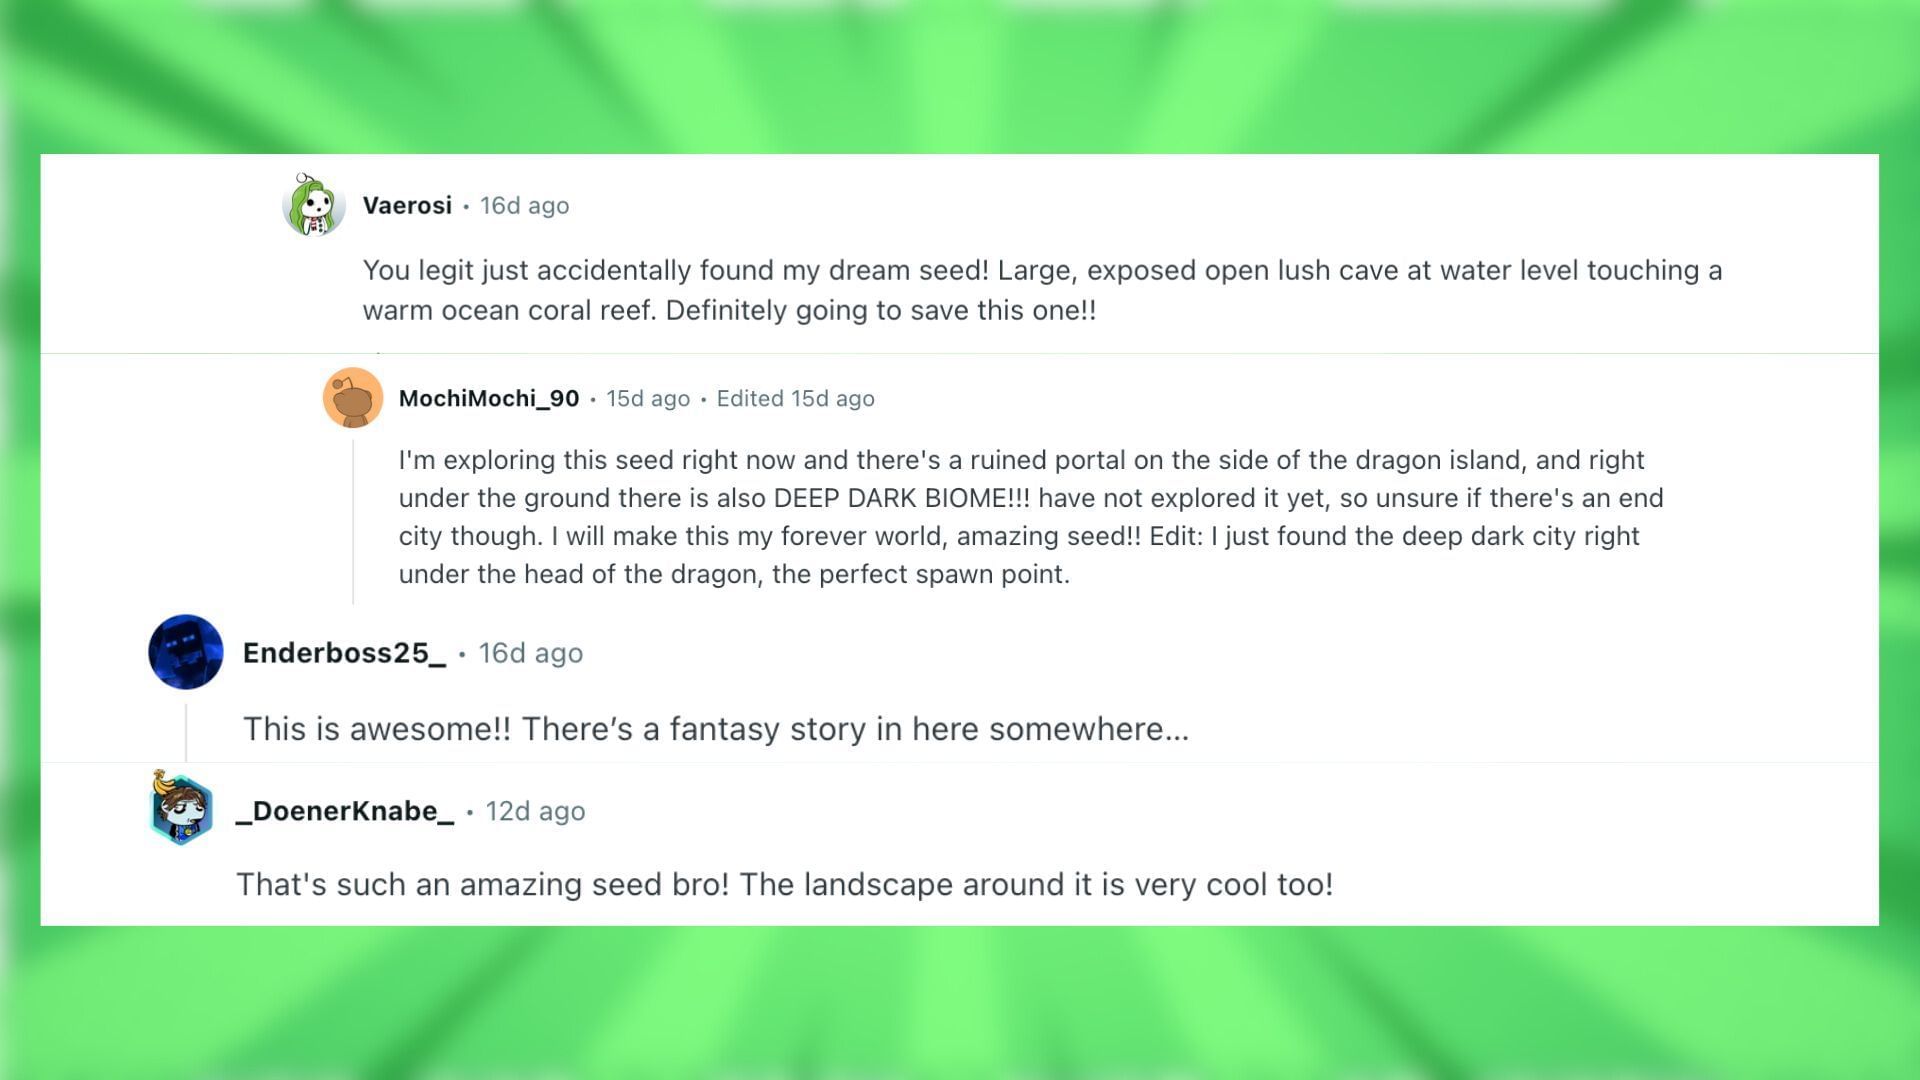Open the Vaerosi username profile link
Viewport: 1920px width, 1080px height.
click(407, 206)
